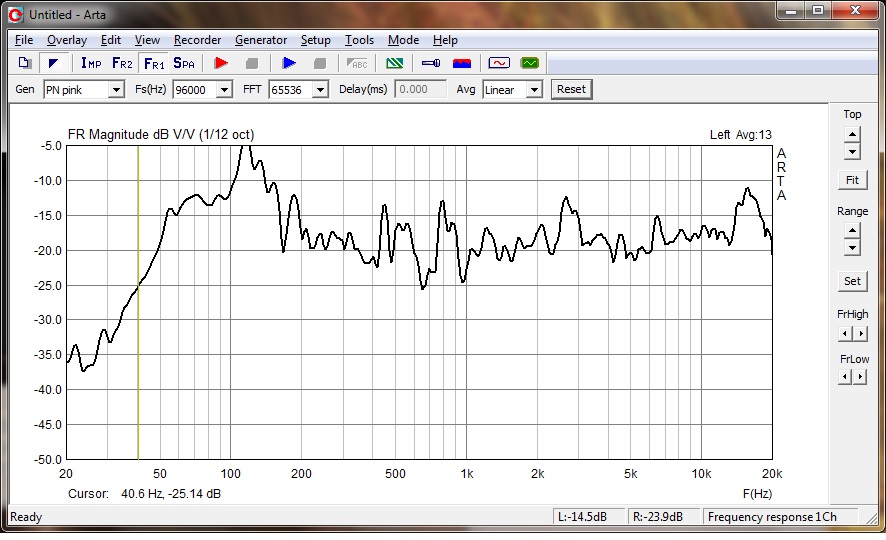Toggle the dark triangle toolbar button
The height and width of the screenshot is (540, 886).
[54, 63]
